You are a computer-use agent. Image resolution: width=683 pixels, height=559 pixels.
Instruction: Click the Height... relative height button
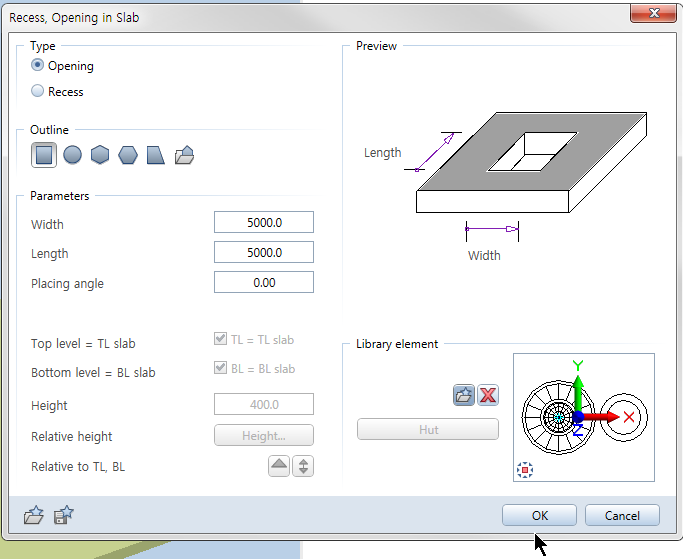coord(264,436)
